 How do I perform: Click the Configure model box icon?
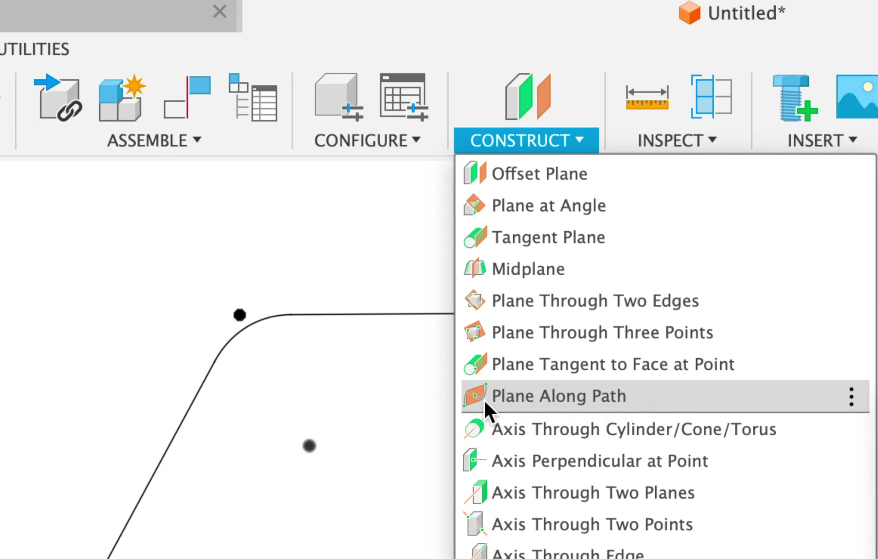tap(337, 98)
